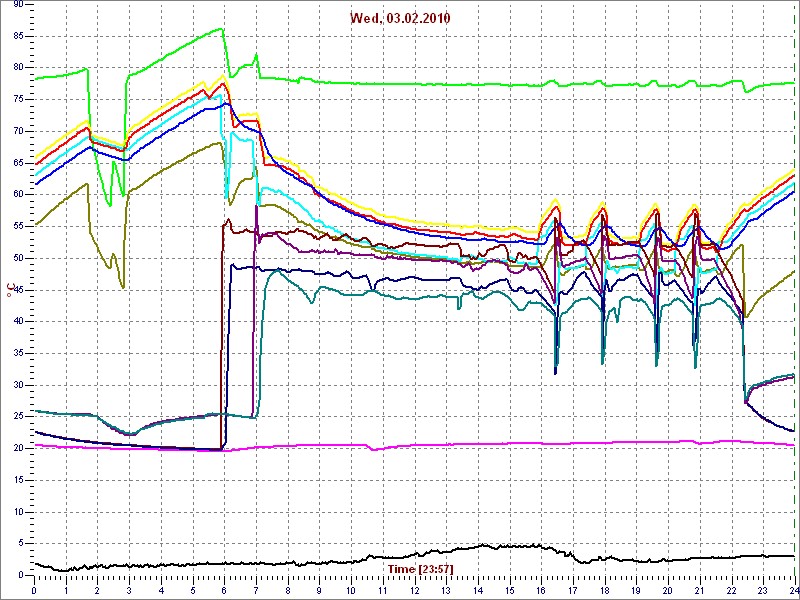Click the chart title "Wed, 03.02.2010"
The image size is (800, 600).
tap(400, 18)
